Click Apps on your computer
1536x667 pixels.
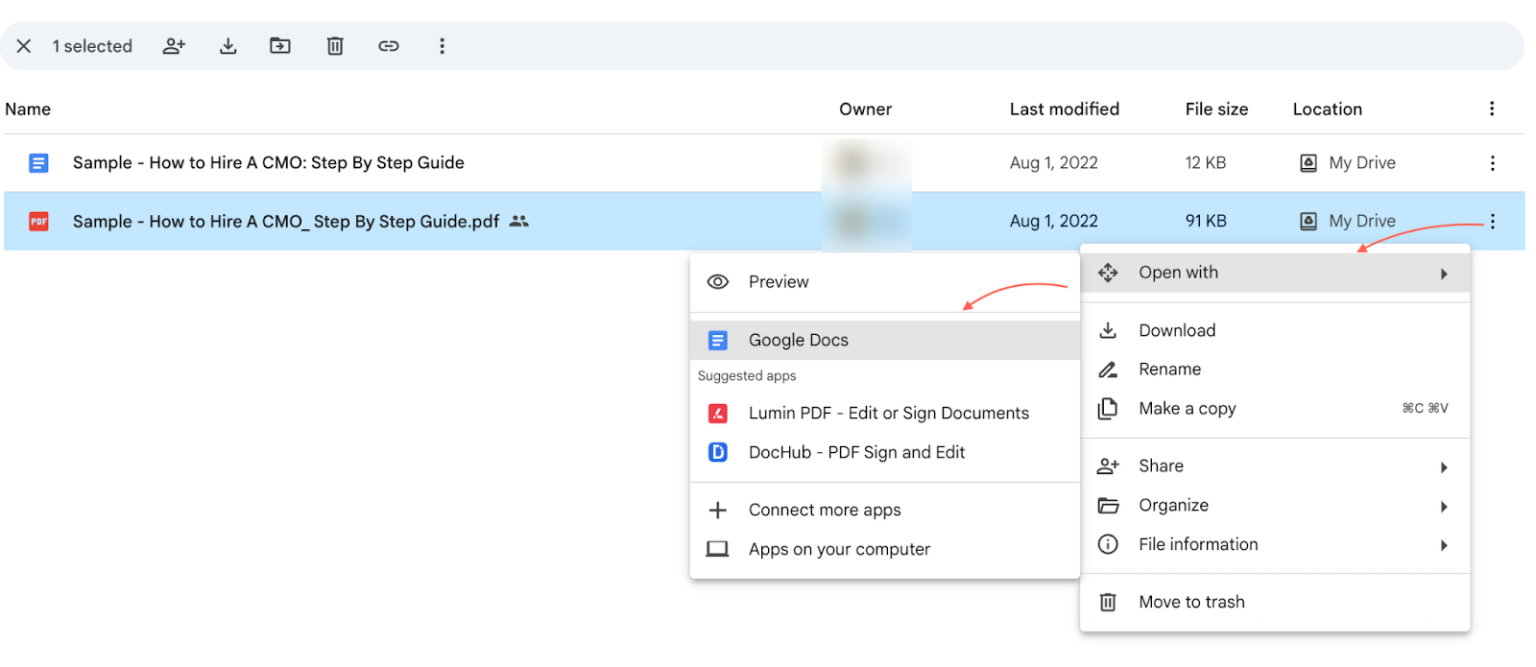(x=839, y=549)
